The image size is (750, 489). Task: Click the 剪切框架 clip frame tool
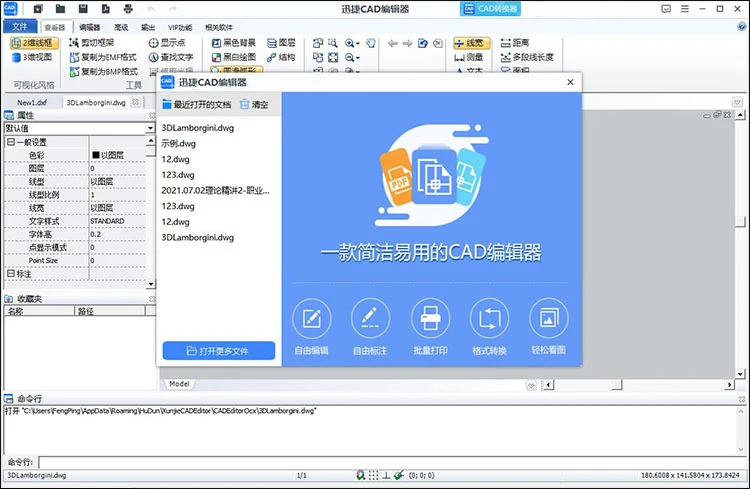[x=91, y=43]
